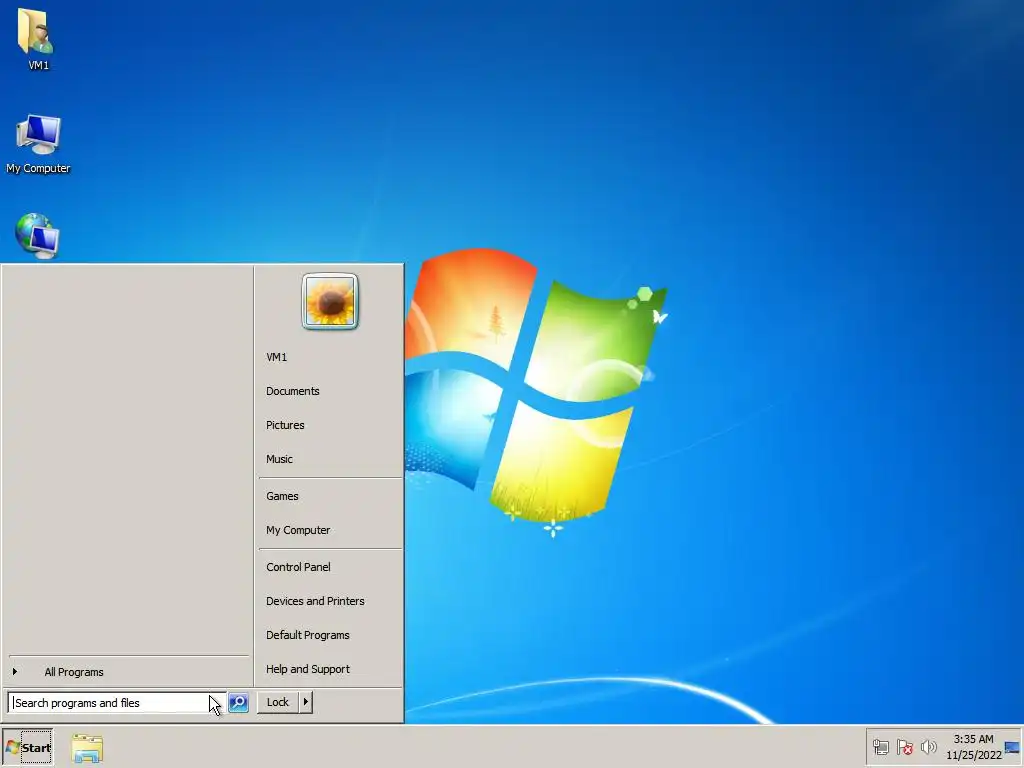Click the sunflower user account picture

tap(330, 301)
